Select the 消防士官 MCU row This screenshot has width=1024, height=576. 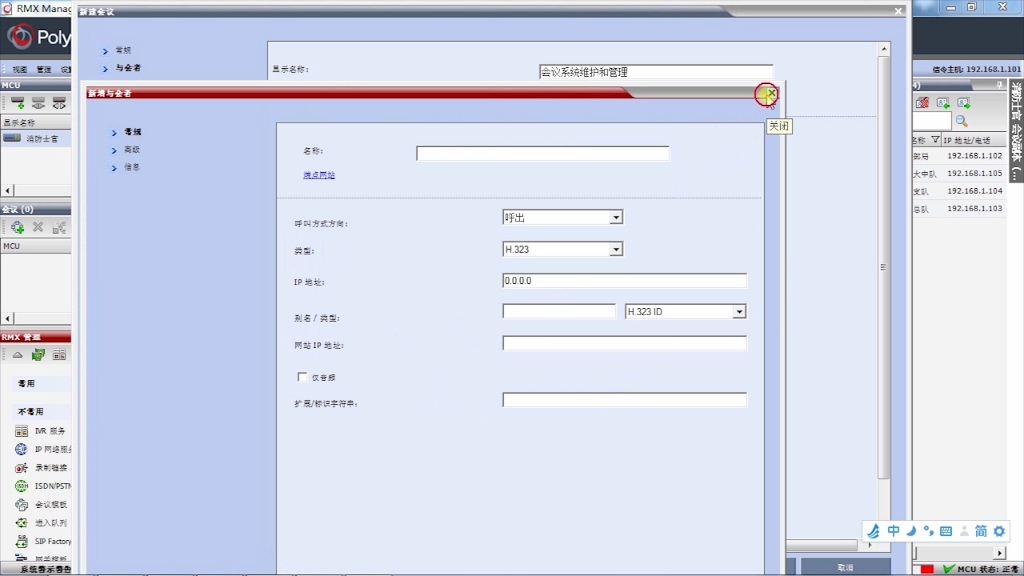36,138
